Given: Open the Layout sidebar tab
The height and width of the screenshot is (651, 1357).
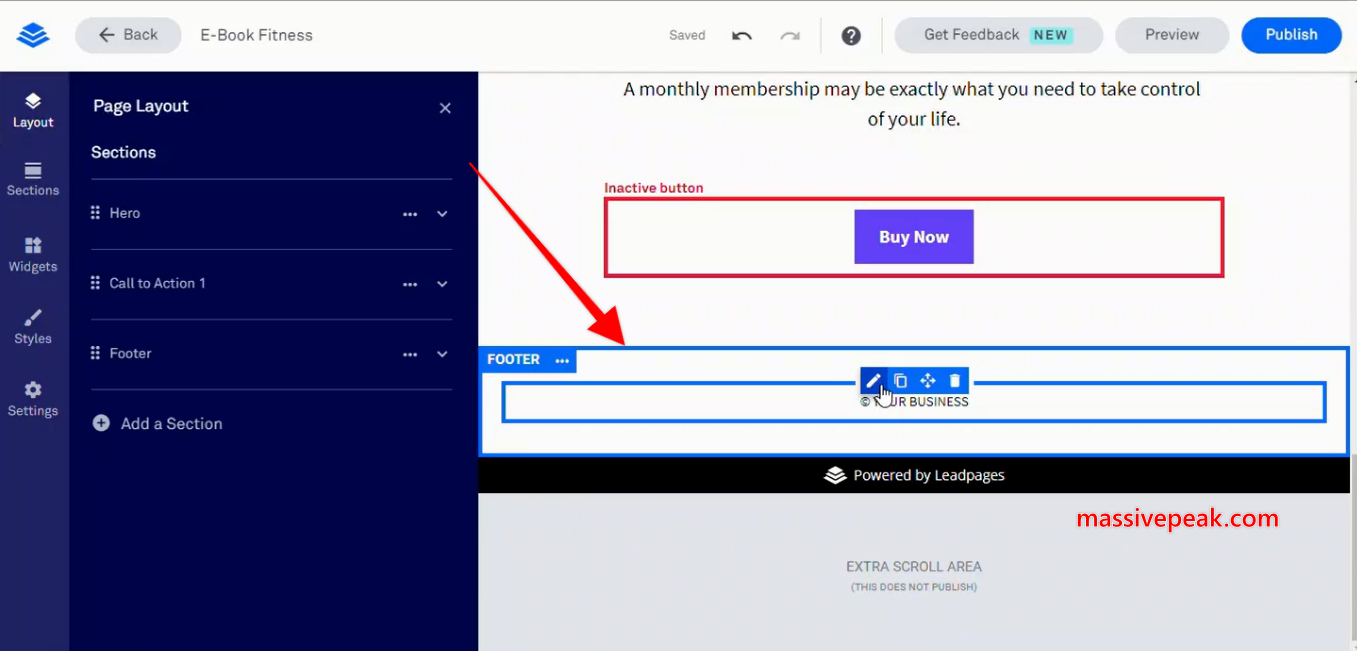Looking at the screenshot, I should [x=33, y=111].
